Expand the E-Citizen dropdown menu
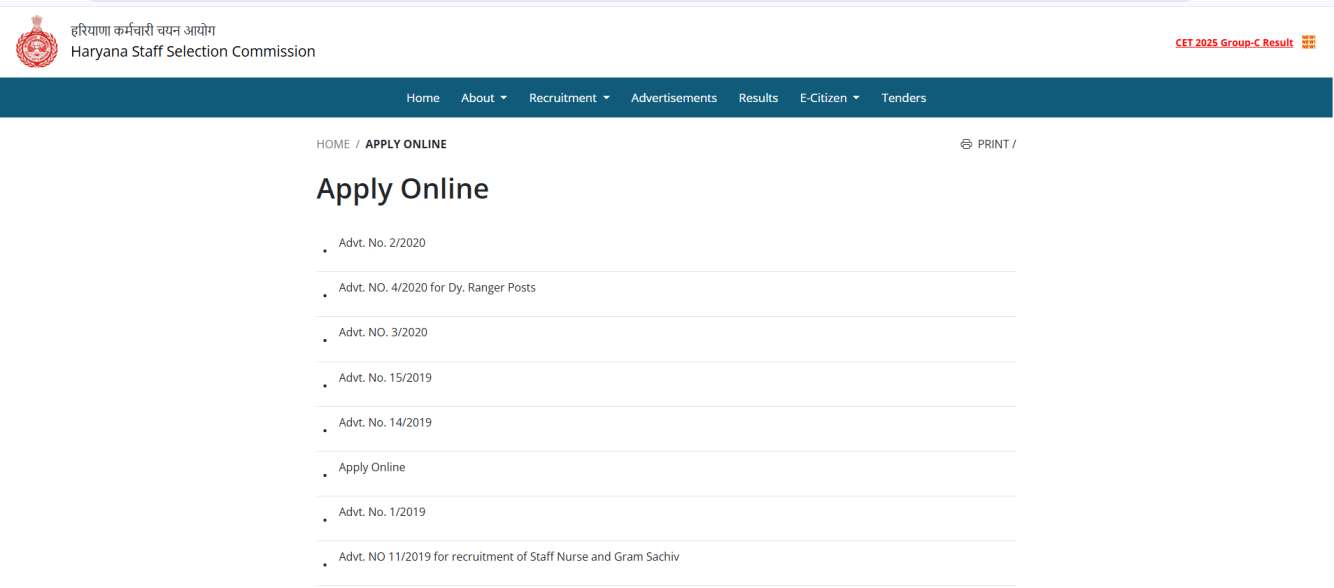 pos(827,97)
